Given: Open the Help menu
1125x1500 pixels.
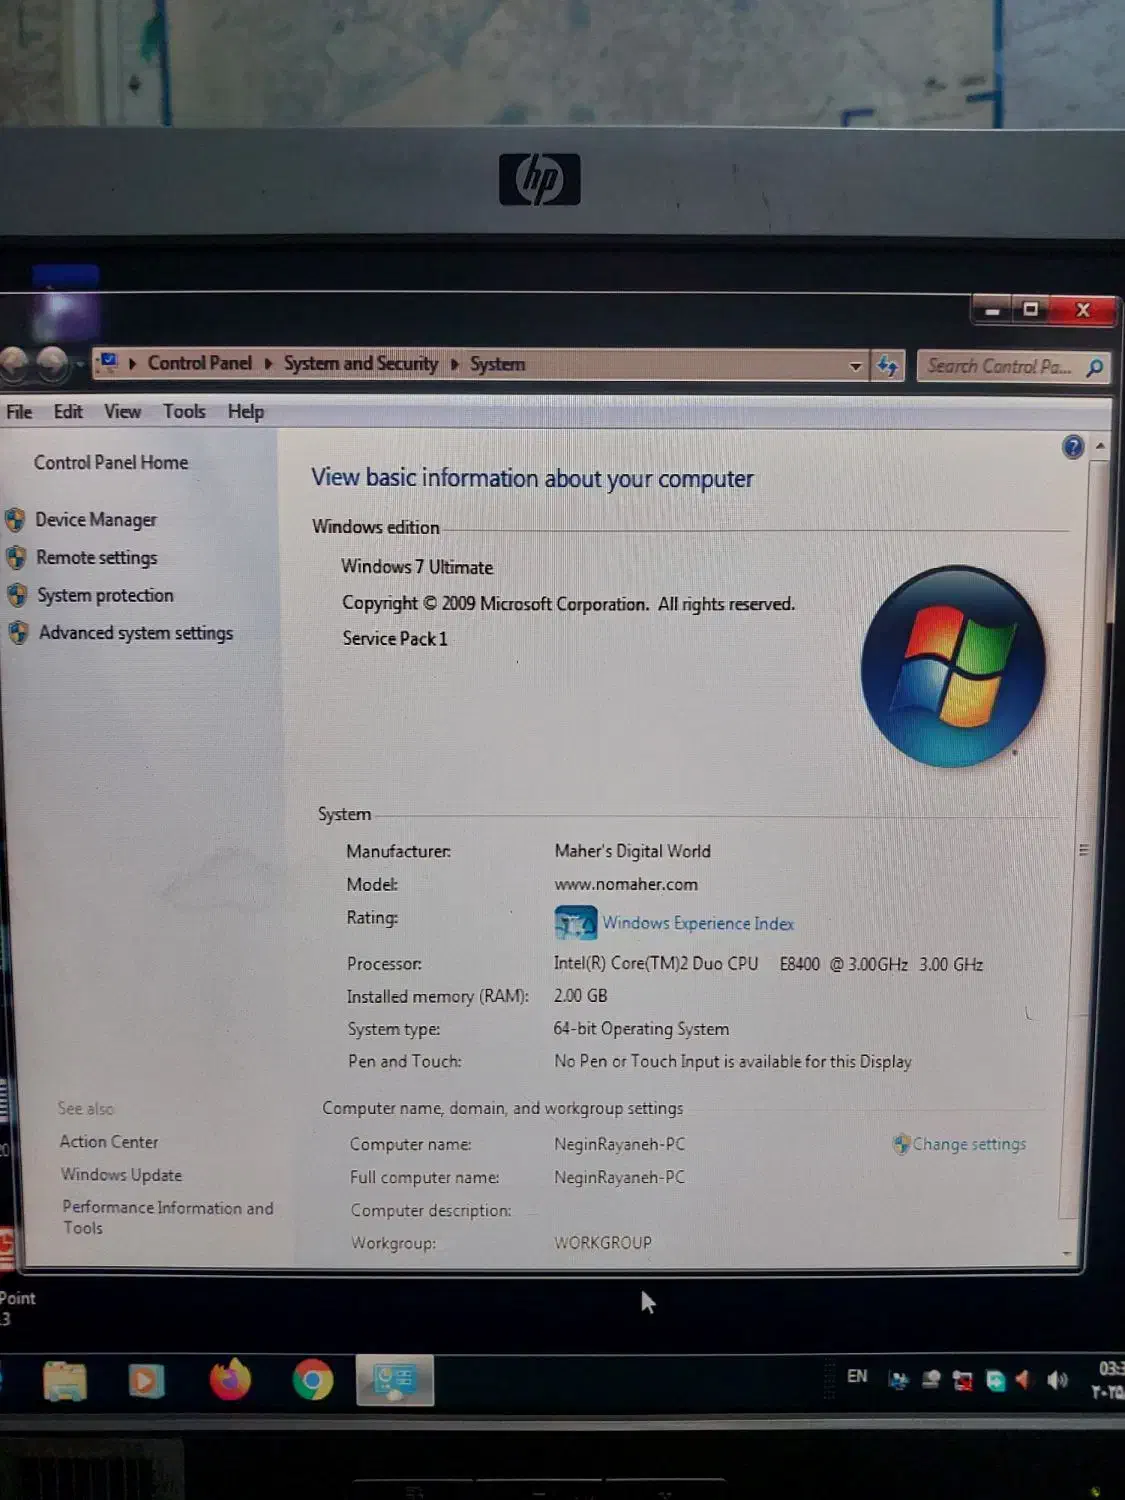Looking at the screenshot, I should click(245, 412).
